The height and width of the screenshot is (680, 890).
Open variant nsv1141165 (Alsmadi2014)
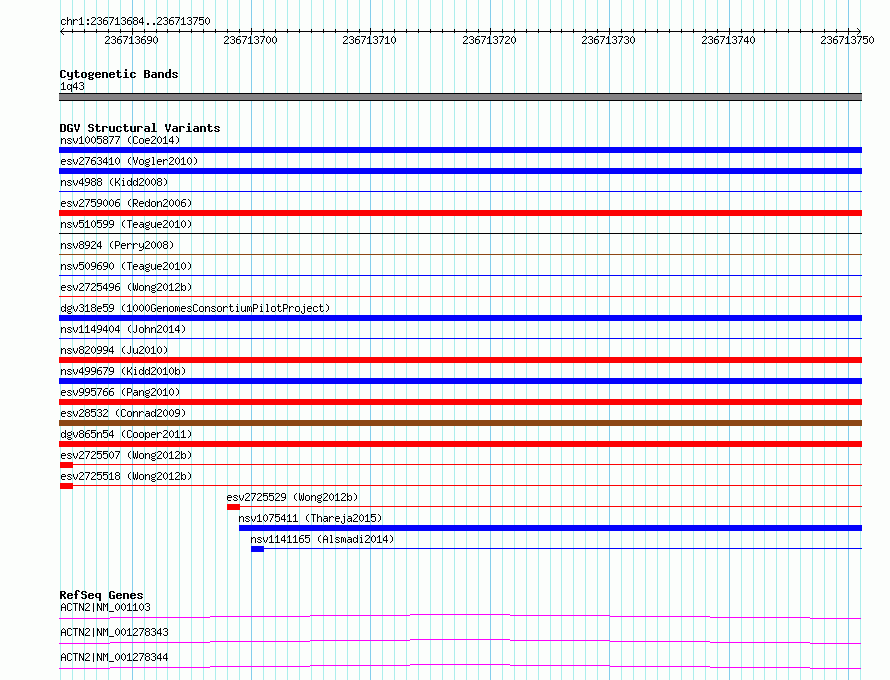(322, 539)
